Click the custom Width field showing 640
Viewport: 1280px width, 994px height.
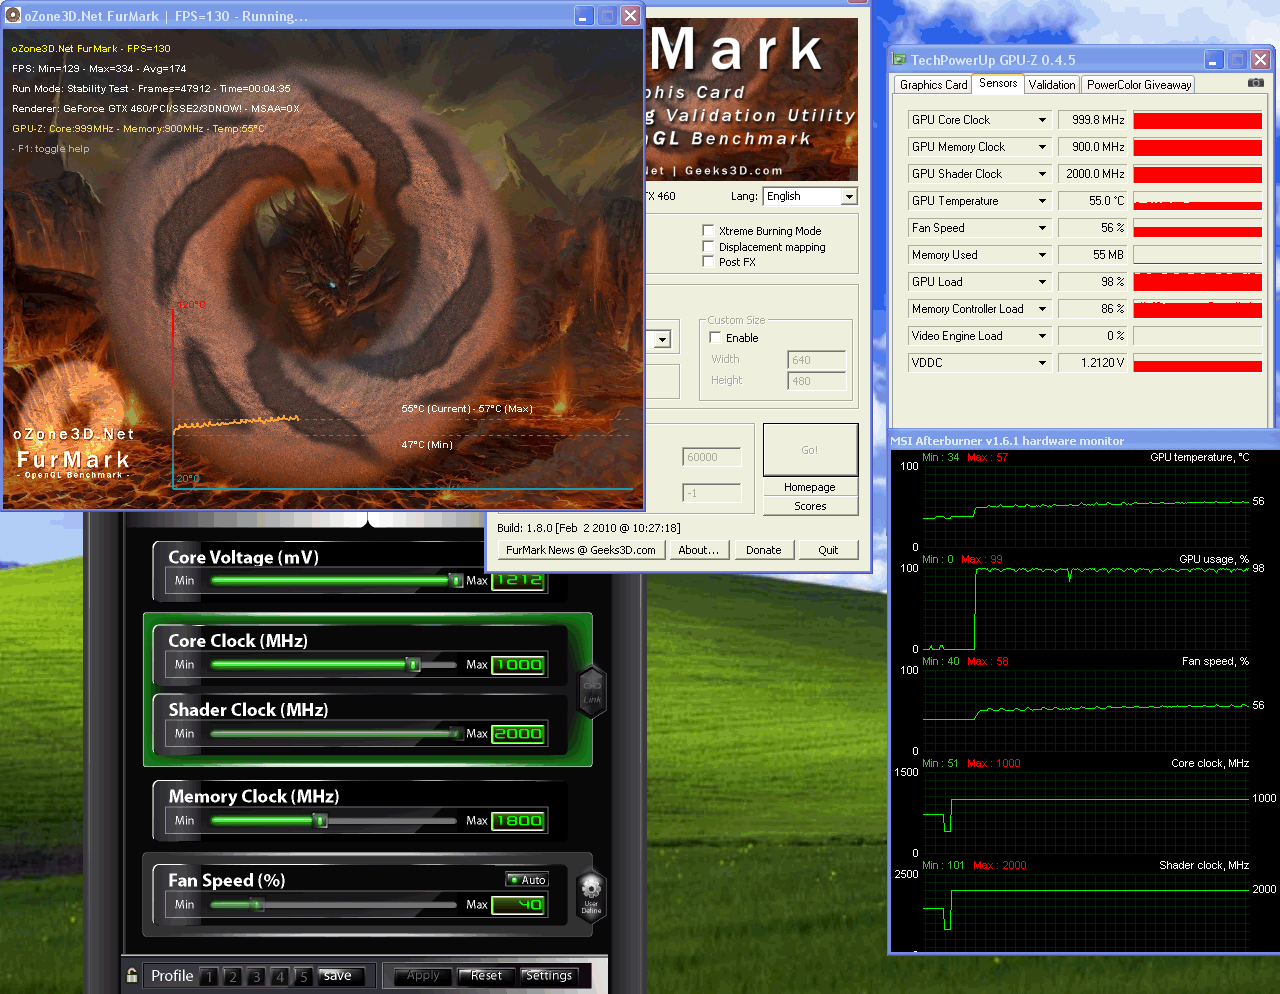tap(817, 360)
